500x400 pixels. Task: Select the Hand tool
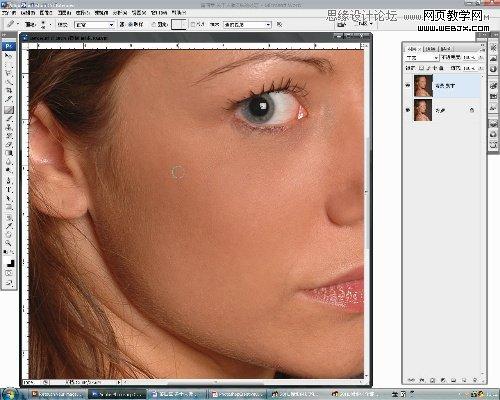click(x=9, y=234)
